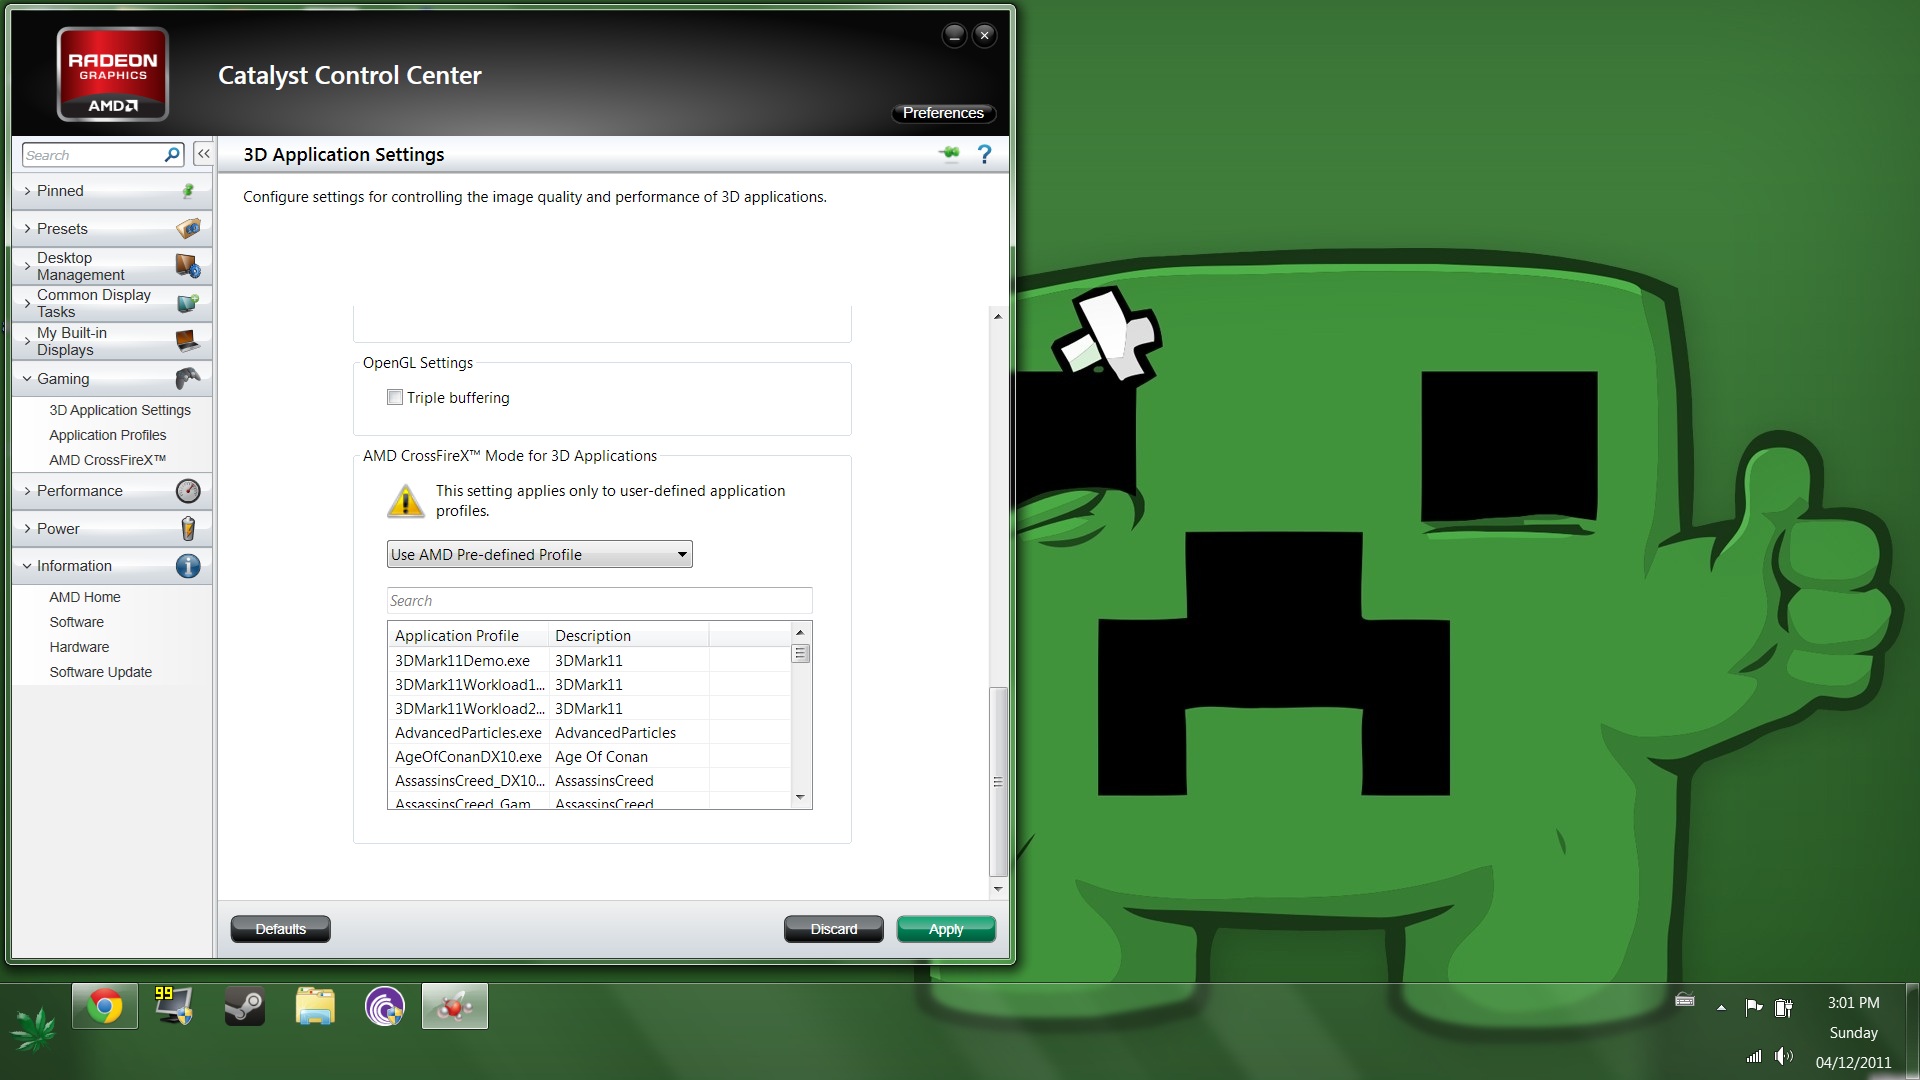
Task: Open the Use AMD Pre-defined Profile dropdown
Action: pos(539,555)
